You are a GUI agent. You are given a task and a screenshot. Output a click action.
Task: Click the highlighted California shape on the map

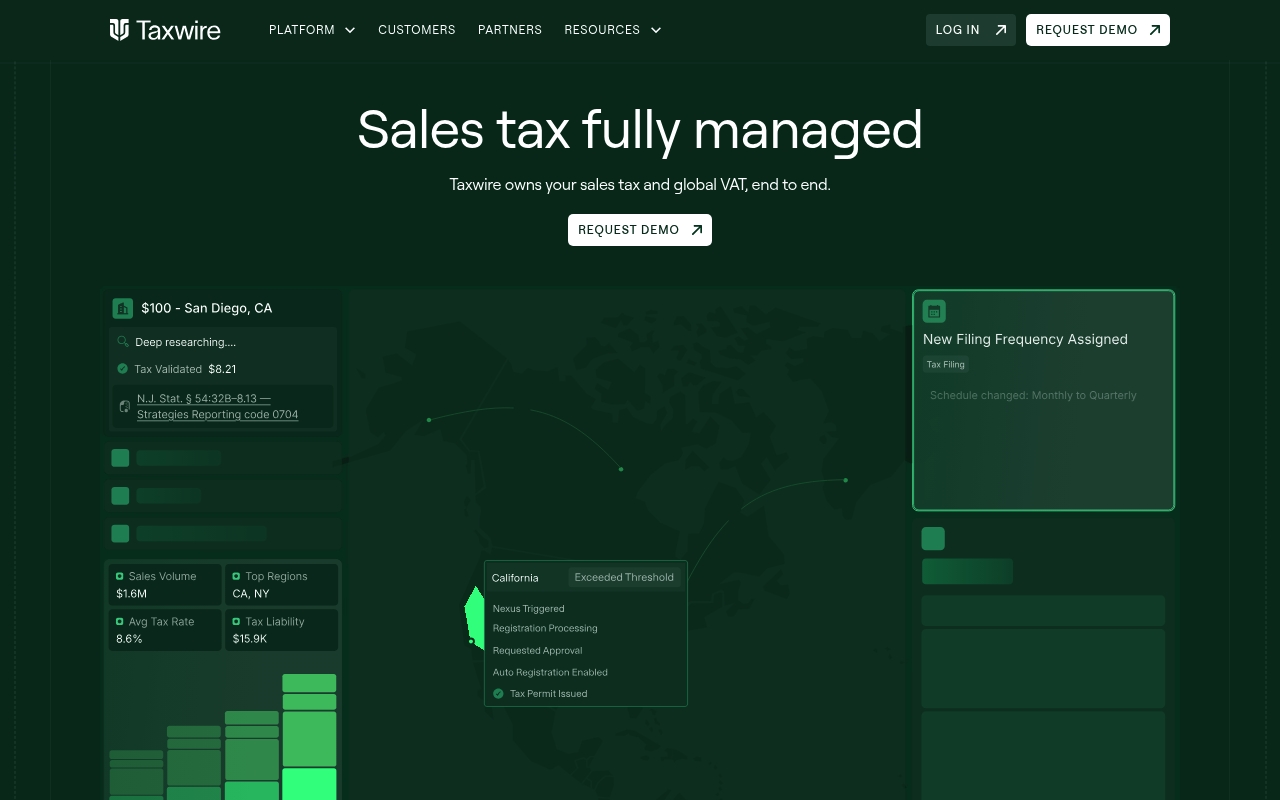tap(474, 618)
